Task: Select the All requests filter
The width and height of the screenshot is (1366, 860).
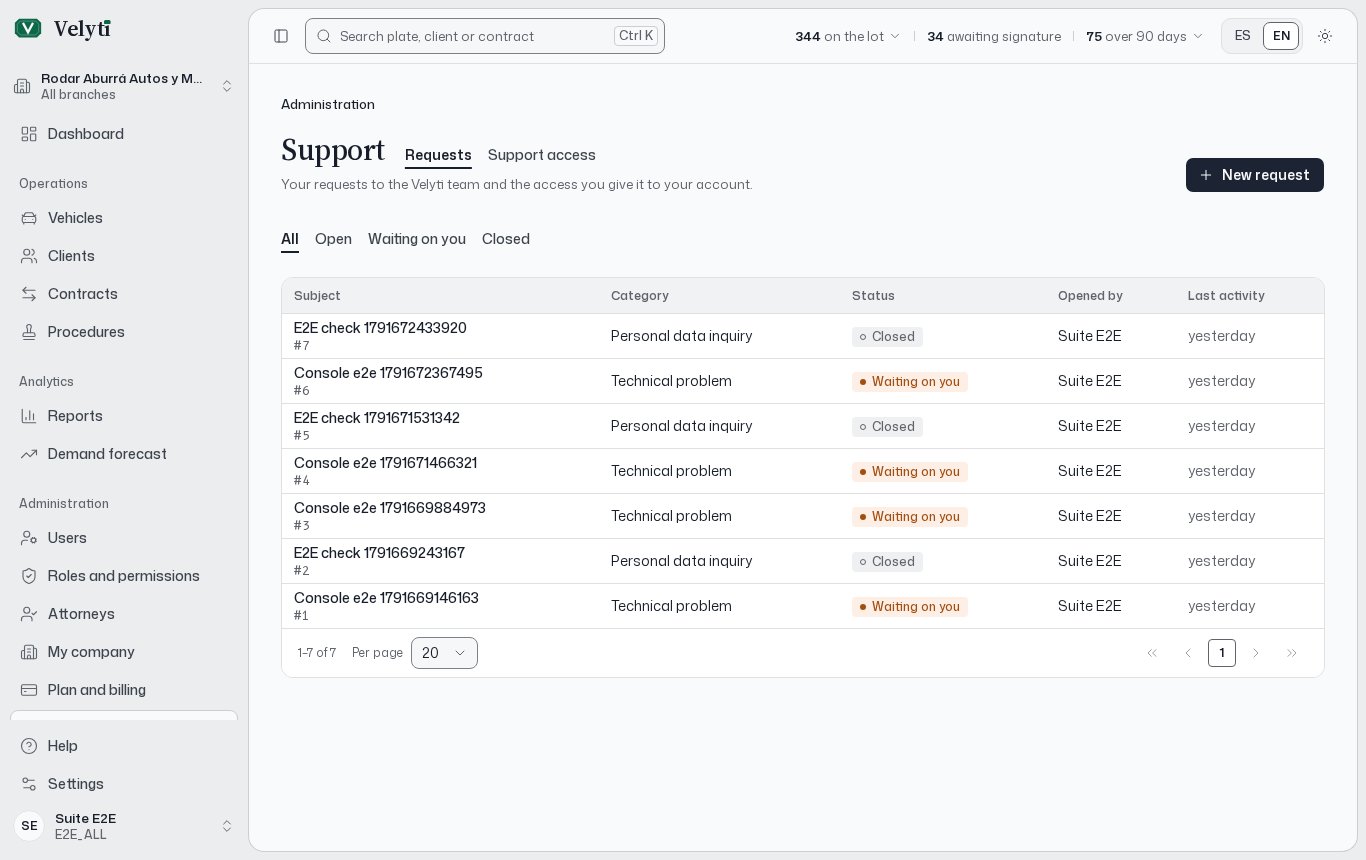Action: point(290,239)
